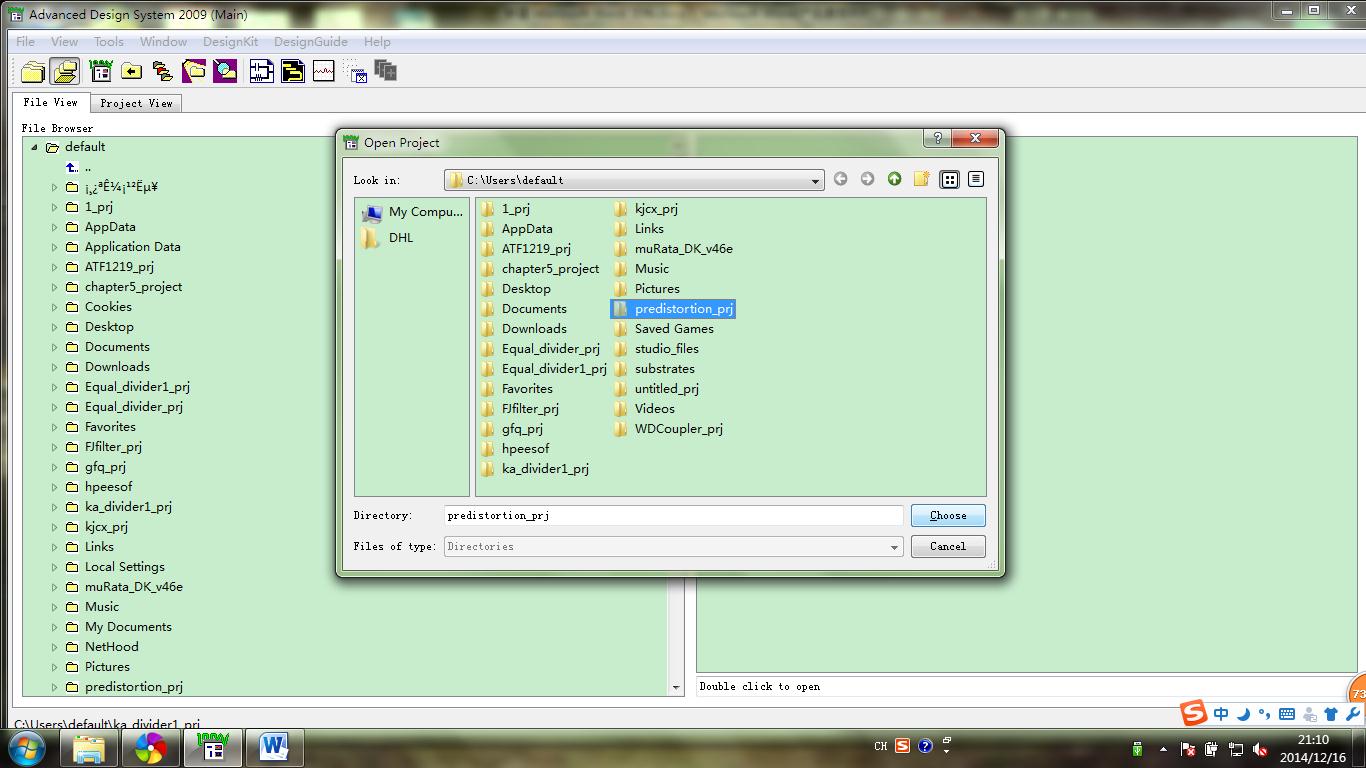Show hidden system tray icons

(x=1163, y=749)
